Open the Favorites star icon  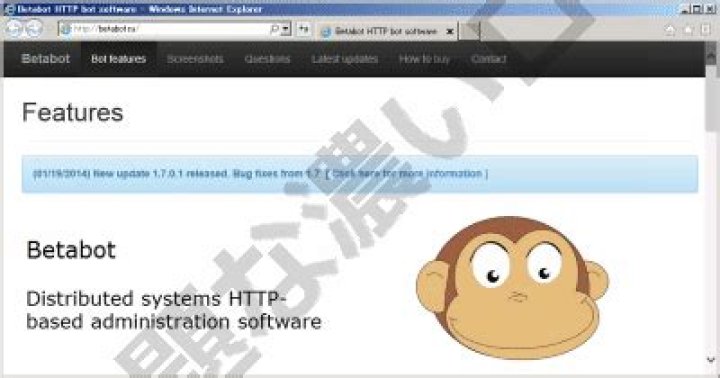pyautogui.click(x=688, y=30)
